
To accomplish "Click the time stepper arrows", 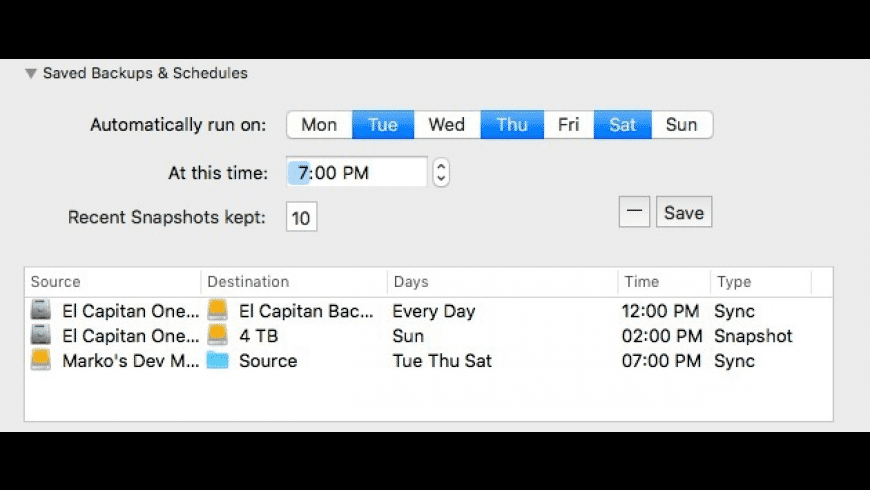I will tap(441, 173).
